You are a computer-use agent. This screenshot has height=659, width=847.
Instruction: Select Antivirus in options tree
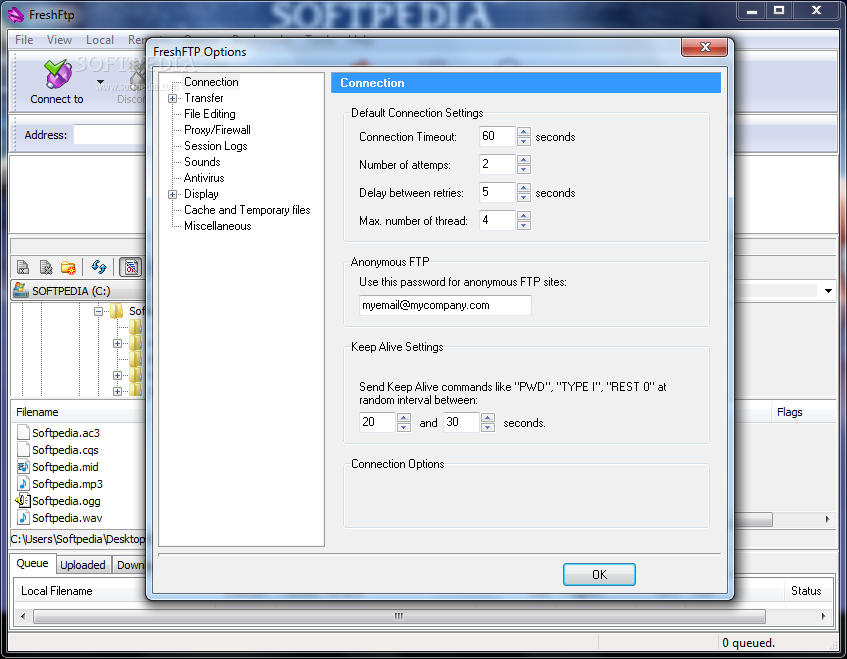click(x=204, y=178)
